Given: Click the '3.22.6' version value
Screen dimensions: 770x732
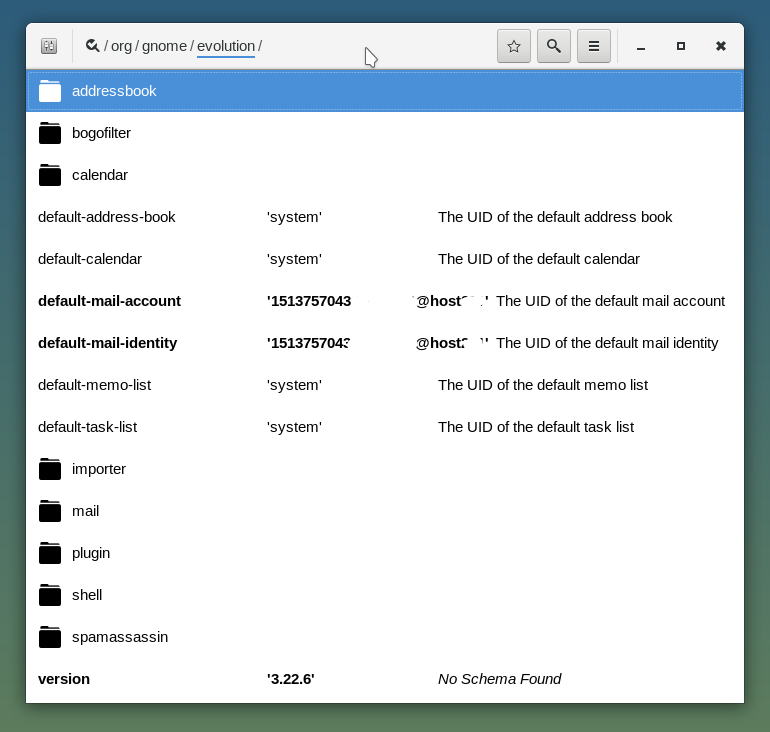Looking at the screenshot, I should (x=291, y=679).
